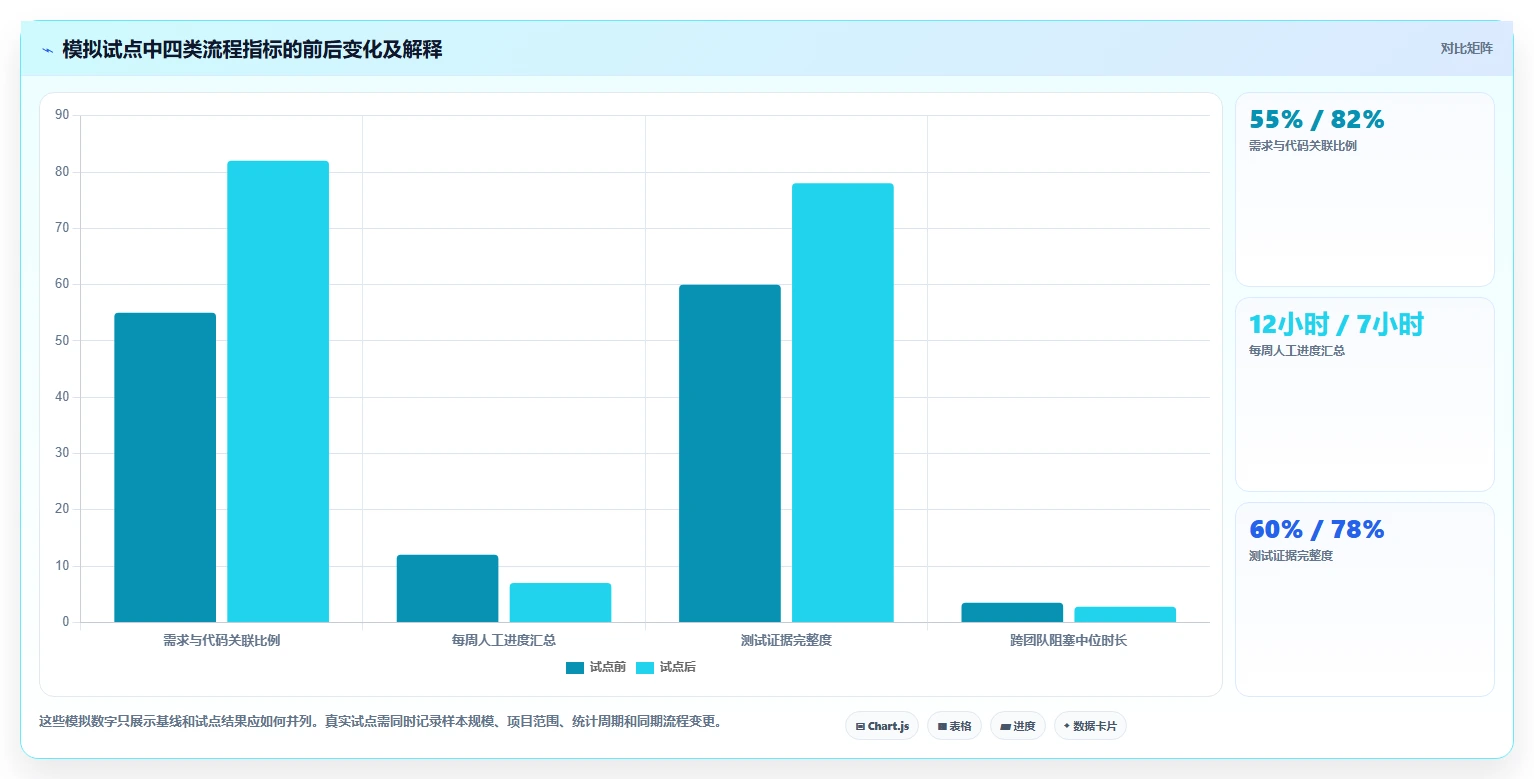1534x779 pixels.
Task: Toggle the 试点后 legend series
Action: (x=666, y=667)
